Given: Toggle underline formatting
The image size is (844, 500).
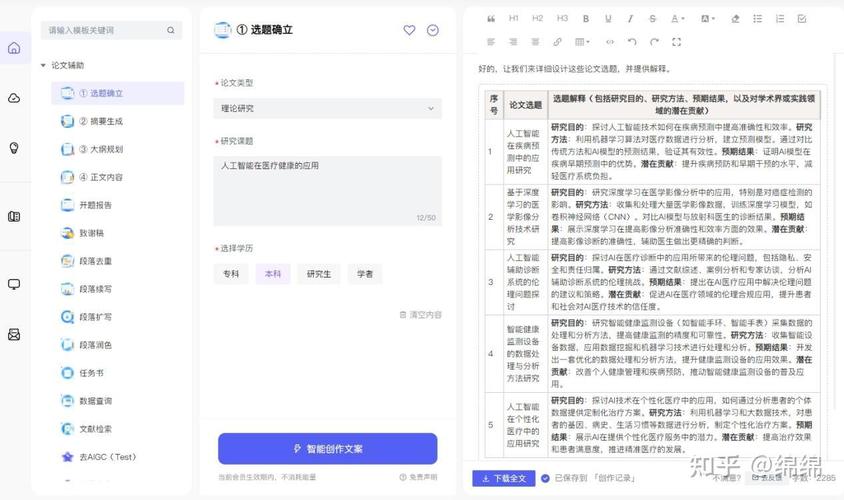Looking at the screenshot, I should pos(608,19).
